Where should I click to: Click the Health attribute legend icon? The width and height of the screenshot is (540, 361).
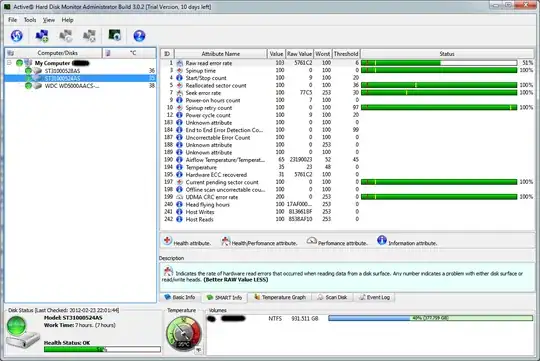coord(167,240)
